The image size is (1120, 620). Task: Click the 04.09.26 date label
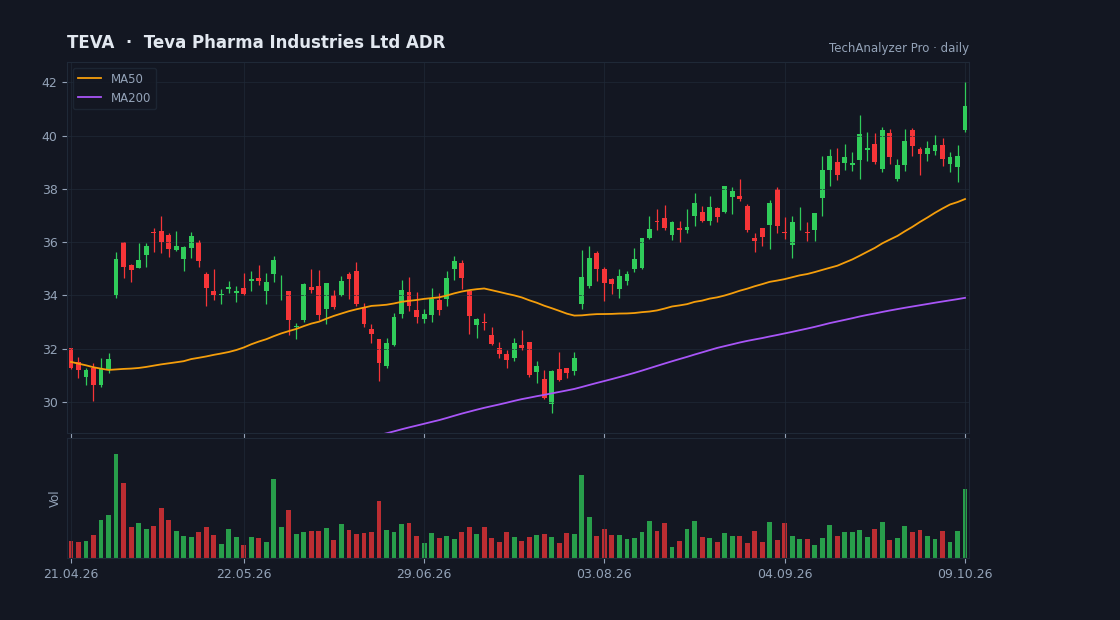pos(785,574)
